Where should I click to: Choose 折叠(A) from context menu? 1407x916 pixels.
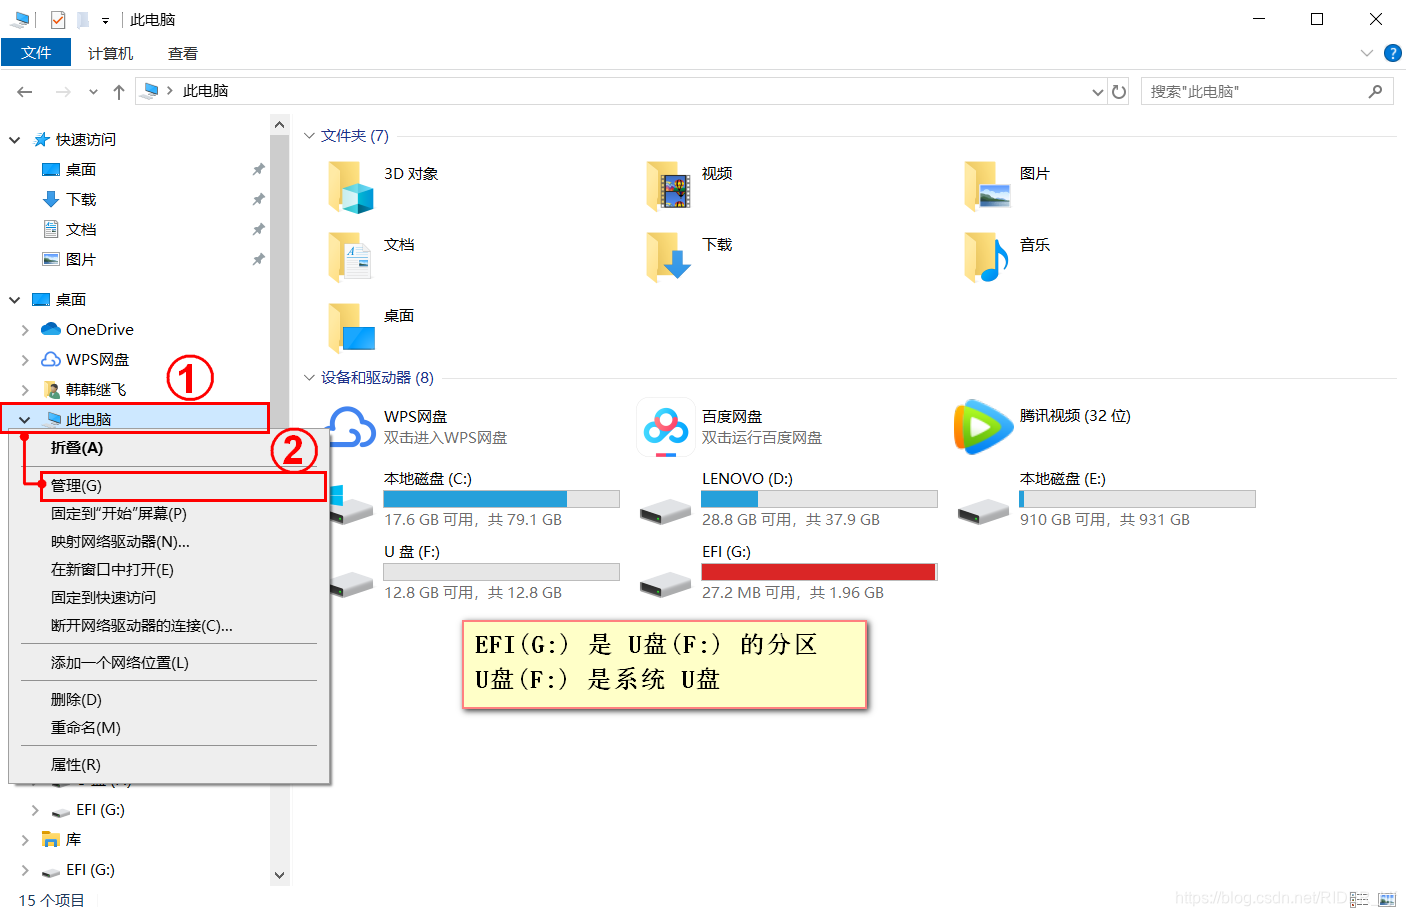170,448
